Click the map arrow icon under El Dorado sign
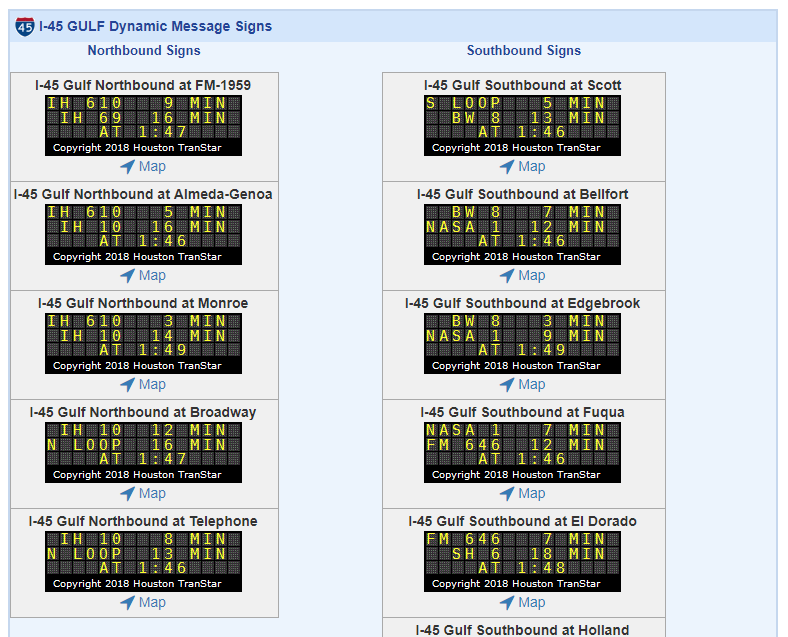 pyautogui.click(x=507, y=602)
